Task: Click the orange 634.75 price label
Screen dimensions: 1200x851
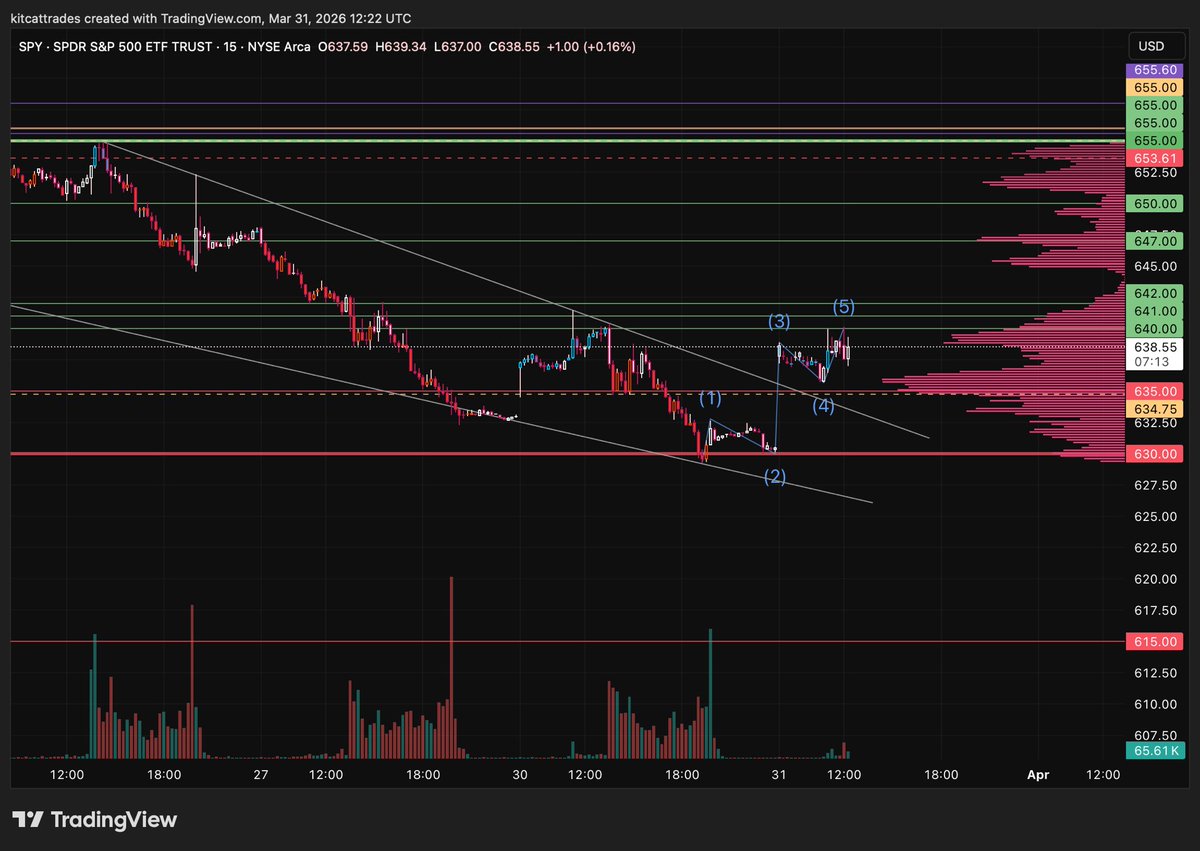Action: coord(1154,409)
